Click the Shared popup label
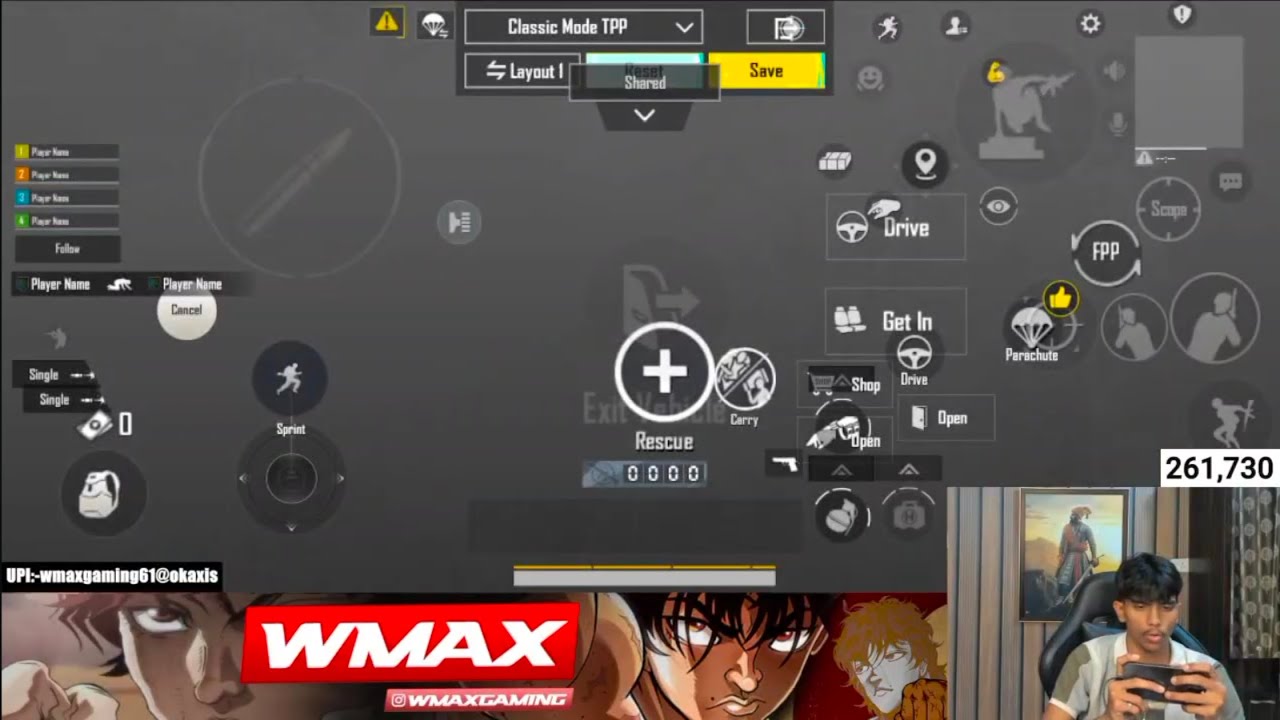This screenshot has width=1280, height=720. point(645,83)
